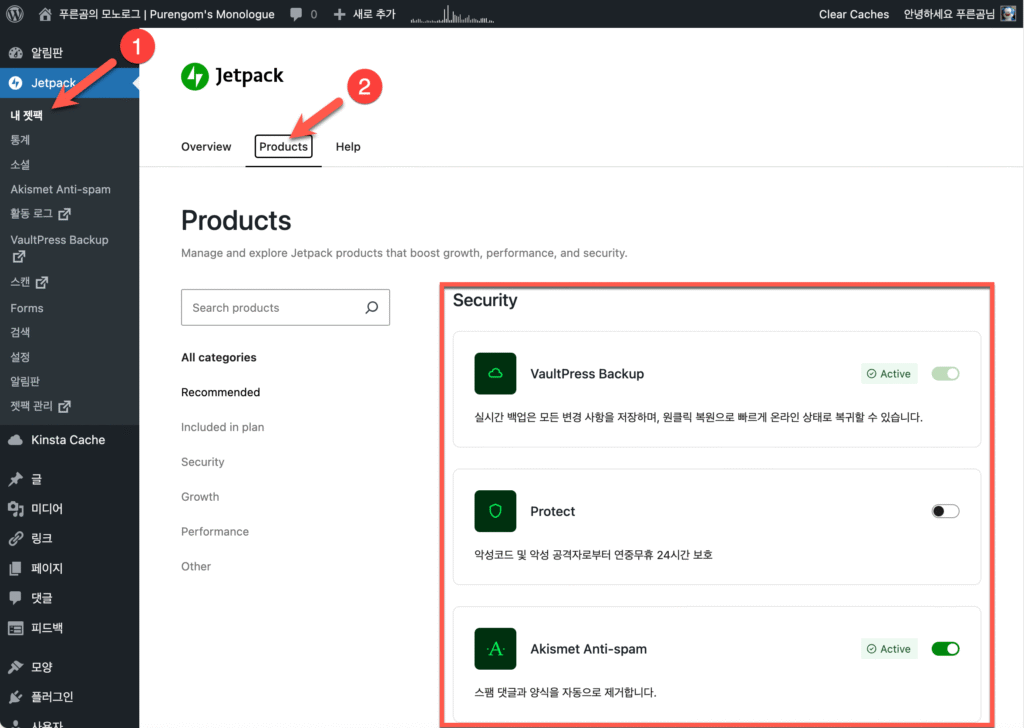Open 내 젯팩 in Jetpack submenu
The image size is (1024, 728).
tap(27, 116)
